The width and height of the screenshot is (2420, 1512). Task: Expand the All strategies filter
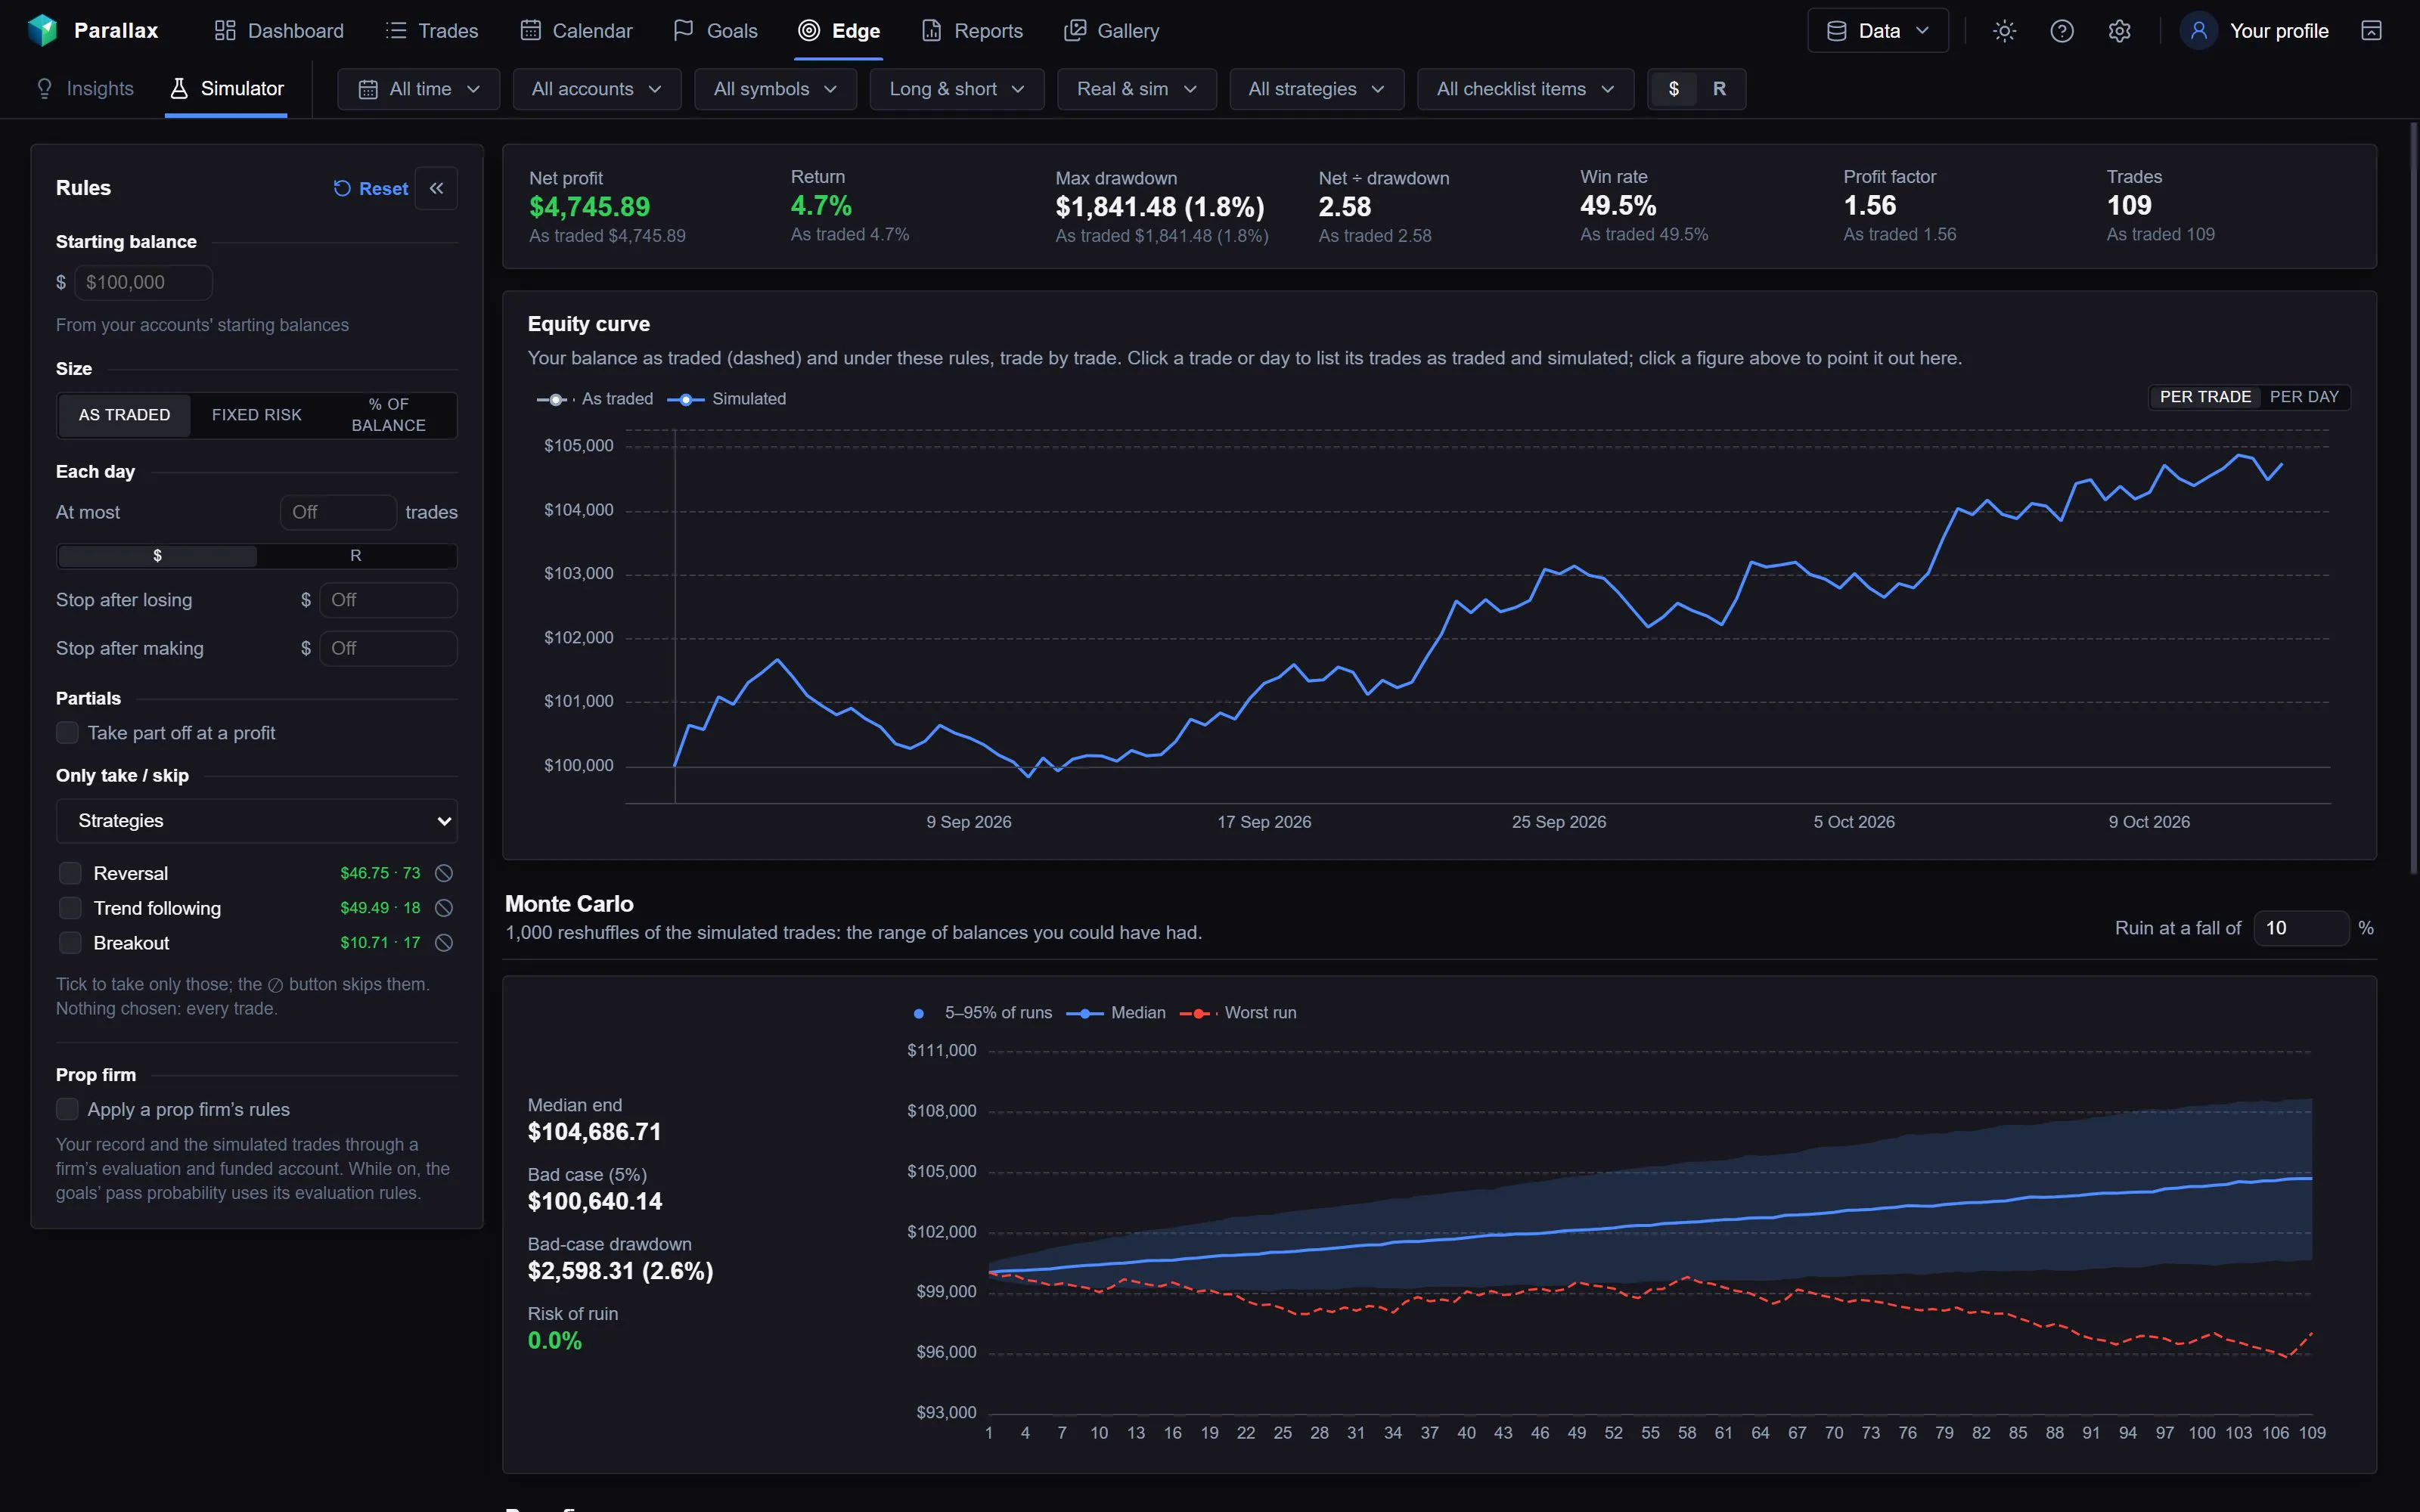click(1316, 89)
